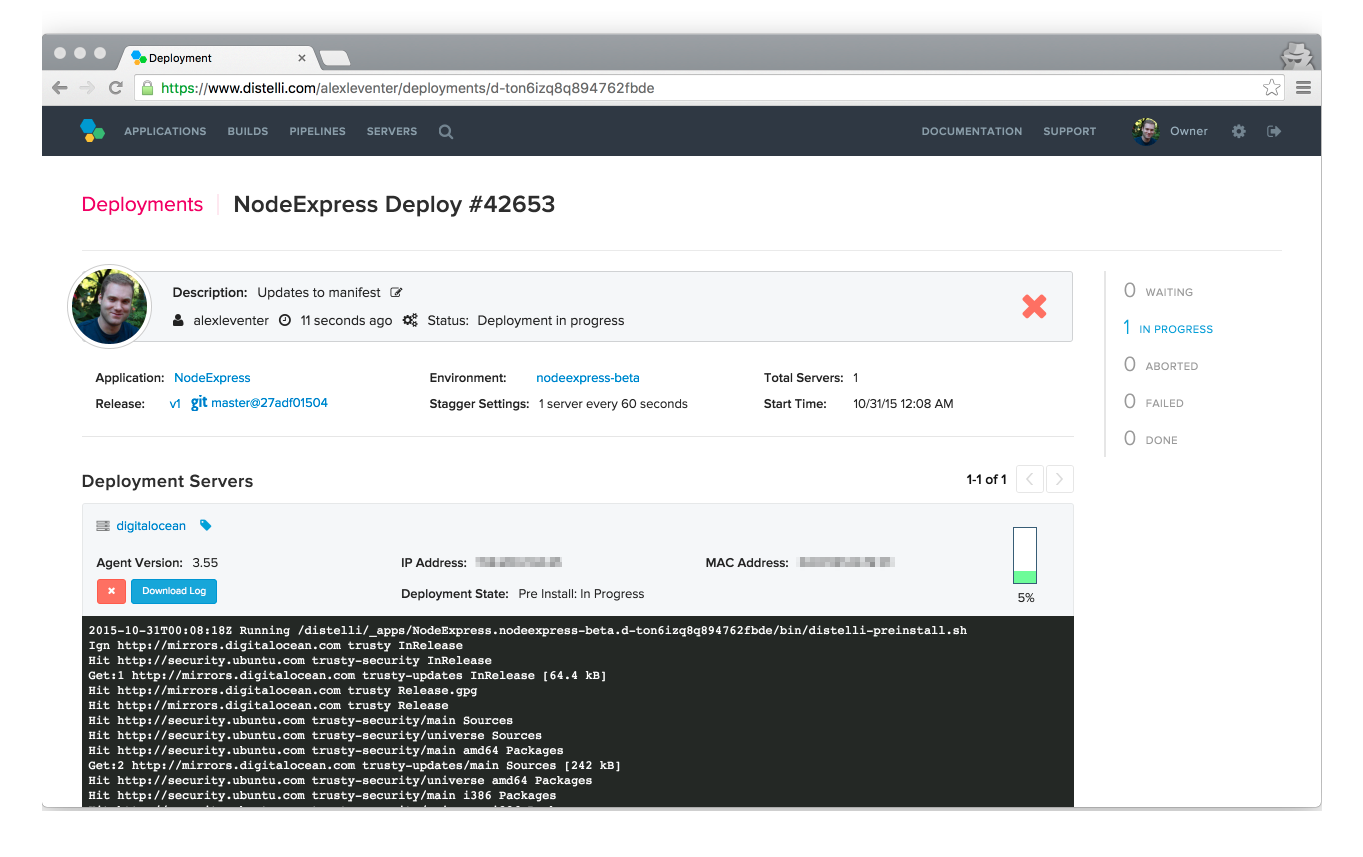Reload the page with refresh icon
1363x857 pixels.
(x=116, y=88)
